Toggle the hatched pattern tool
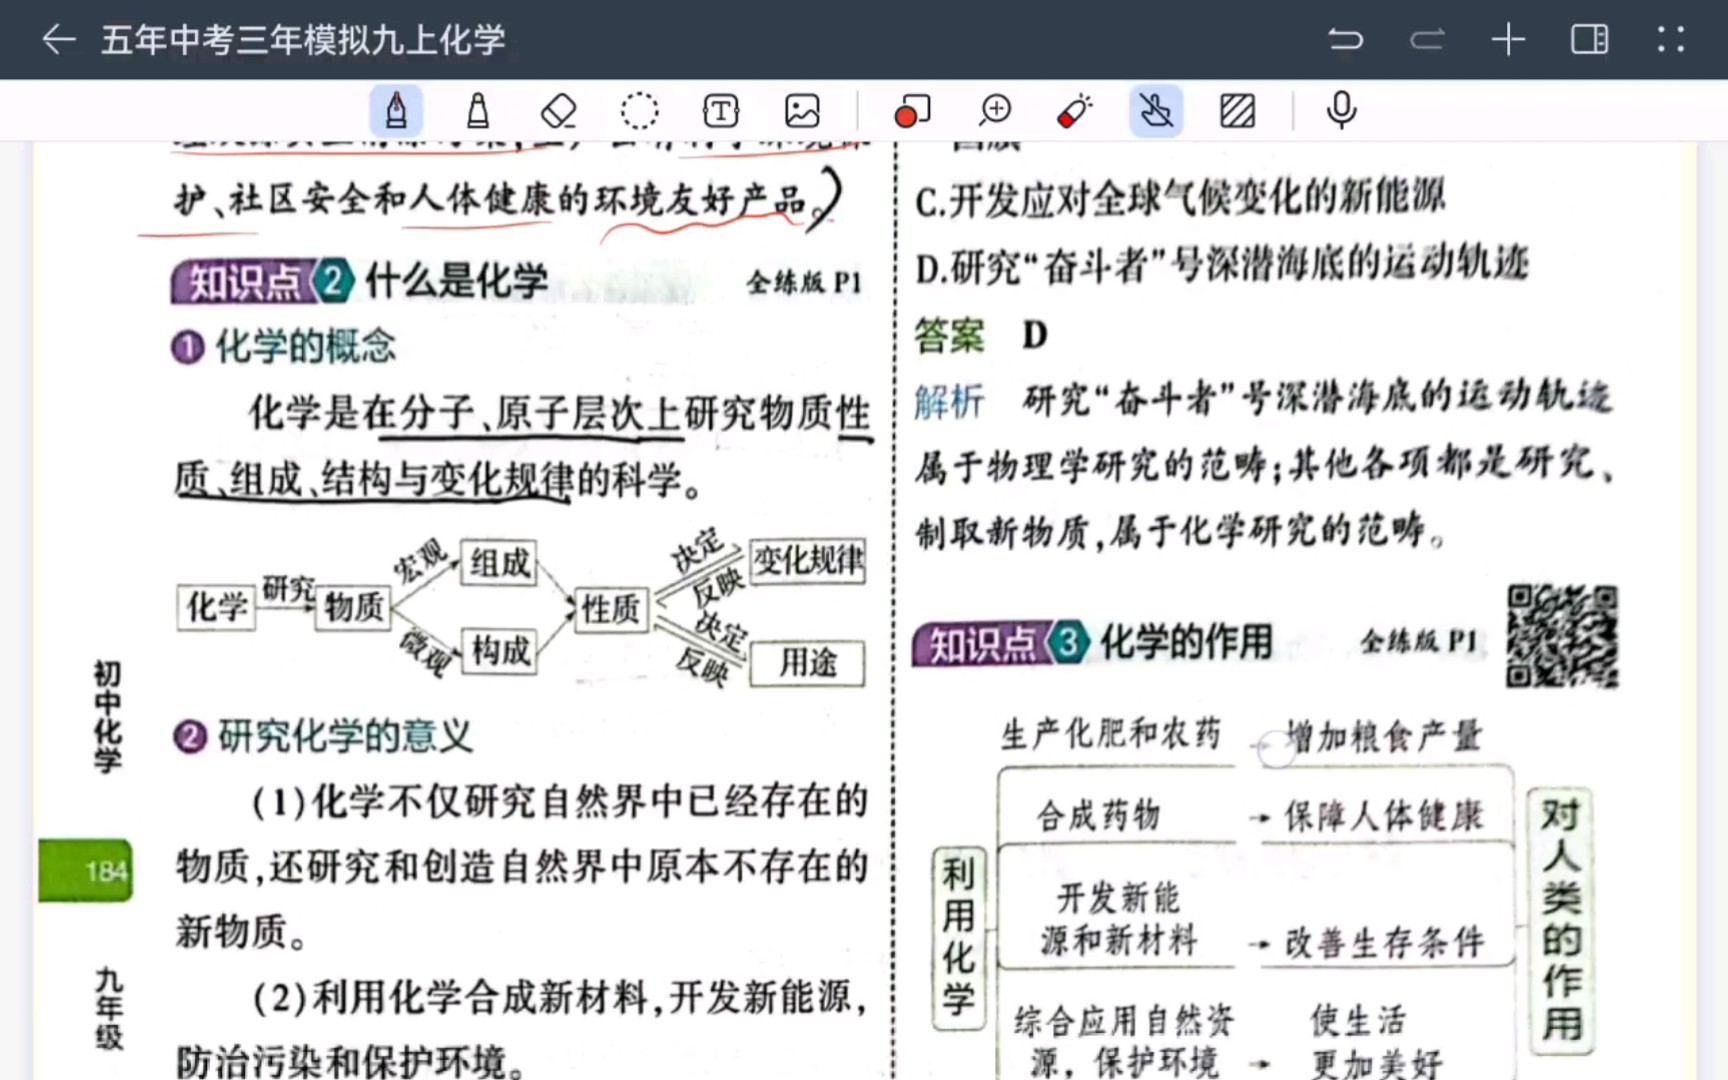Image resolution: width=1728 pixels, height=1080 pixels. point(1238,111)
